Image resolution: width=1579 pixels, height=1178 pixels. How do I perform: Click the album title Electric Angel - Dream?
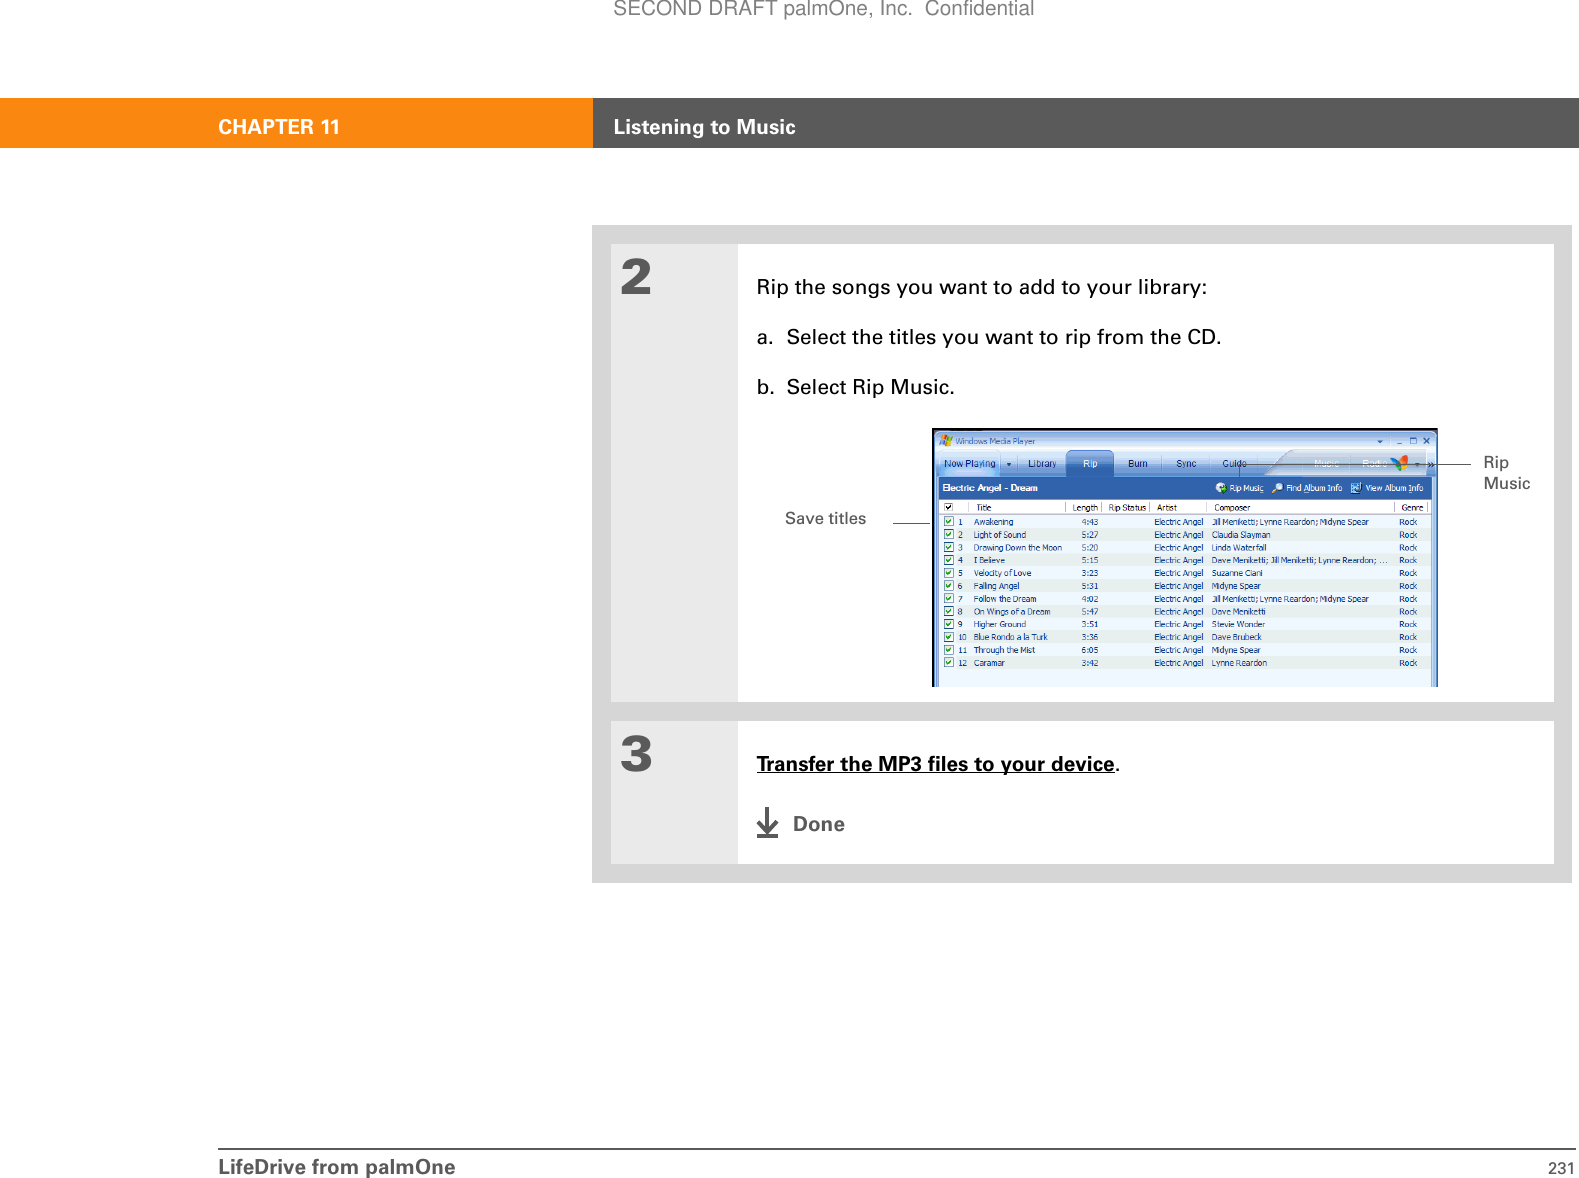point(990,488)
